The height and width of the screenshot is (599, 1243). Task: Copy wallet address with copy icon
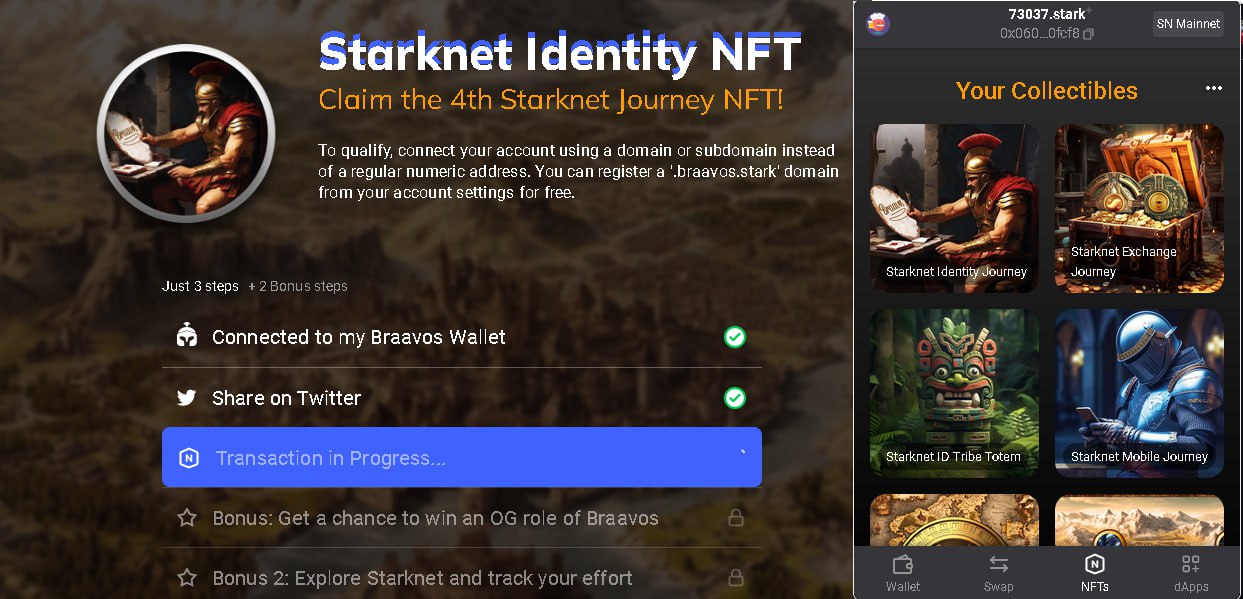click(1089, 34)
